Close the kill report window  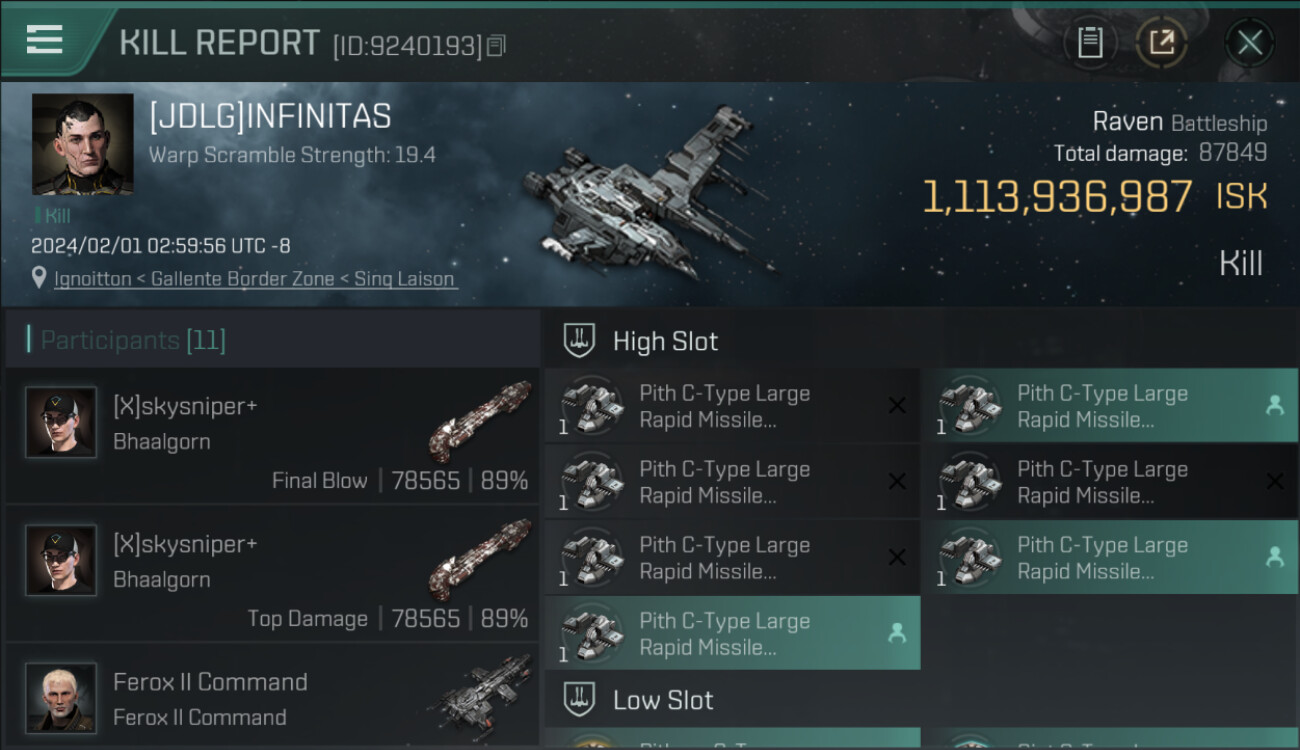(x=1249, y=43)
